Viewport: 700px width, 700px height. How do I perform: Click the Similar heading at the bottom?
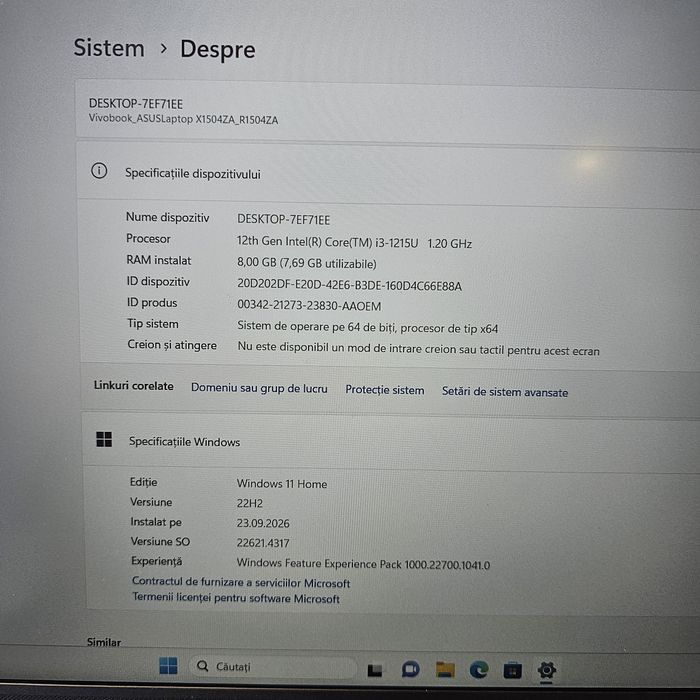pos(104,642)
